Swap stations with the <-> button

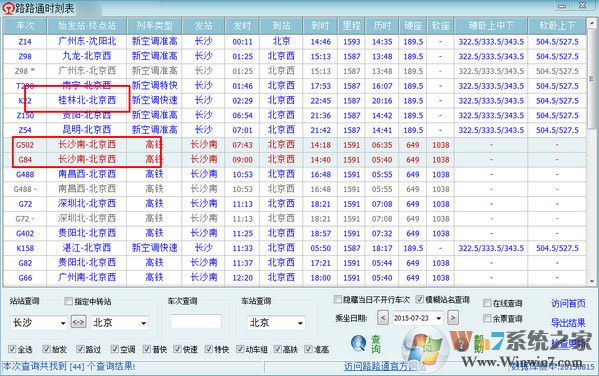click(78, 322)
